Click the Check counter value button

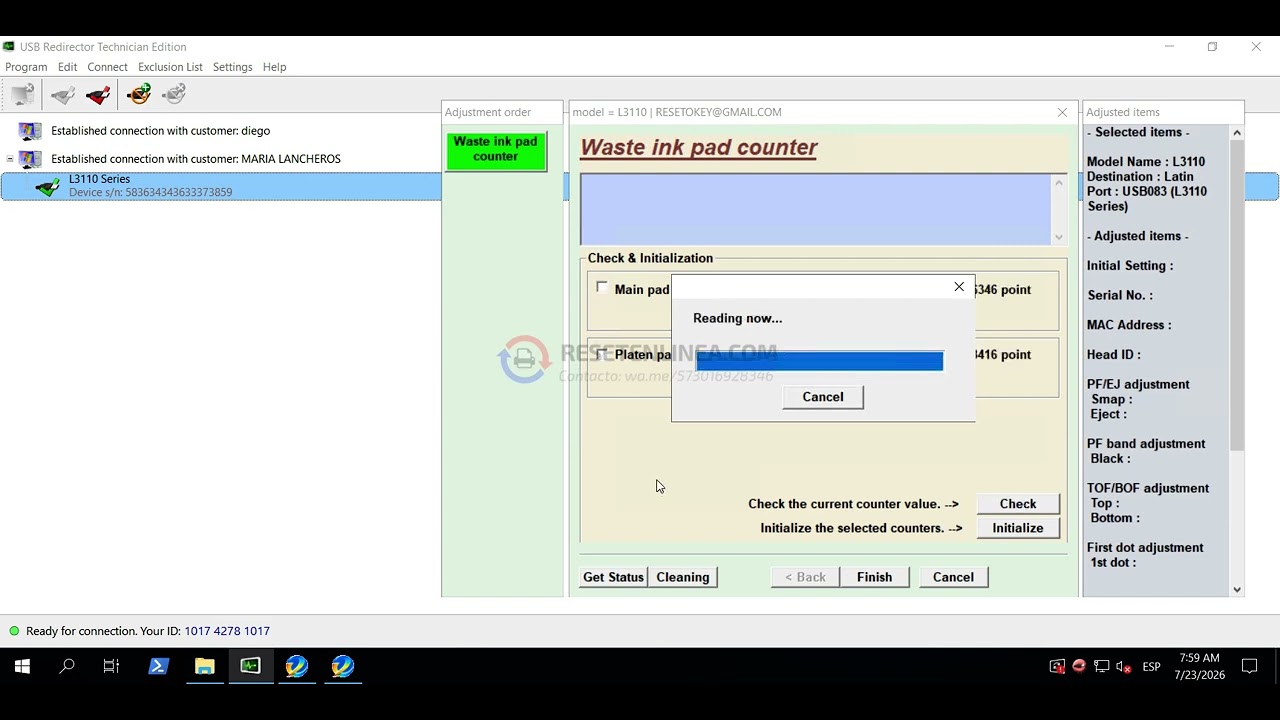[1018, 504]
